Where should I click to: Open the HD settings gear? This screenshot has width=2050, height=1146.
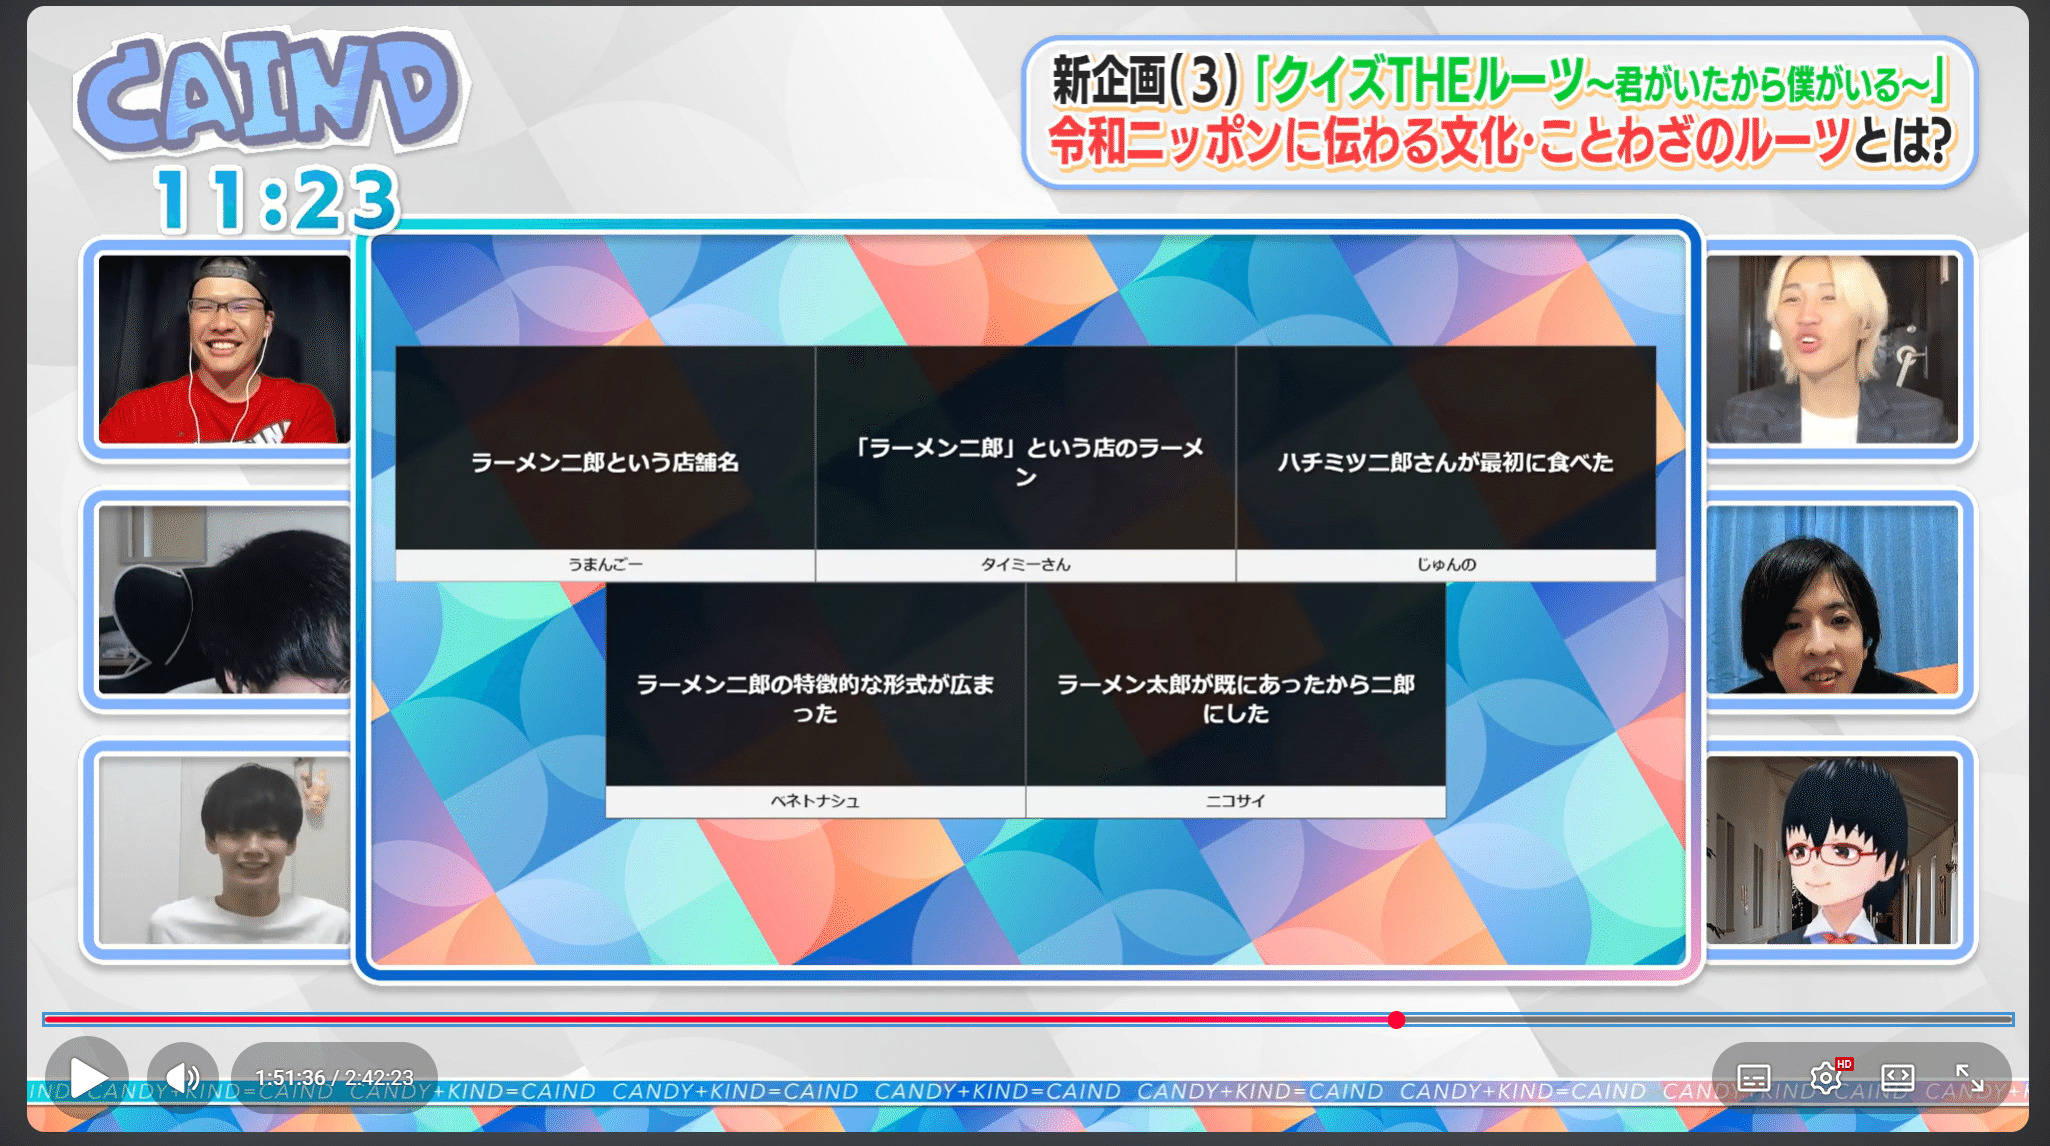[1825, 1077]
